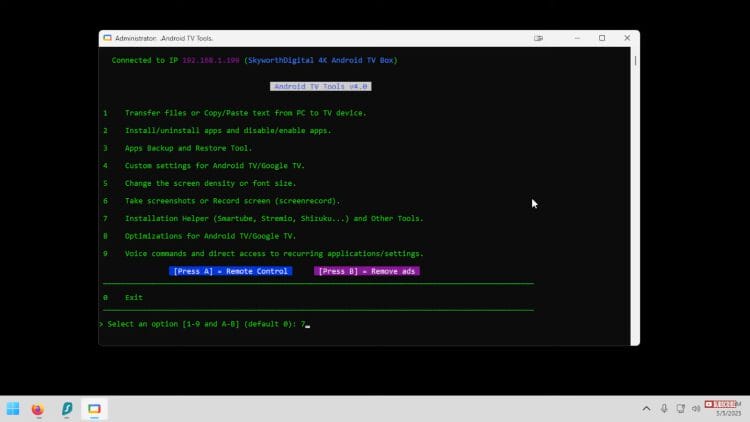Image resolution: width=750 pixels, height=422 pixels.
Task: Click the Android TV Tools window icon
Action: pyautogui.click(x=108, y=38)
